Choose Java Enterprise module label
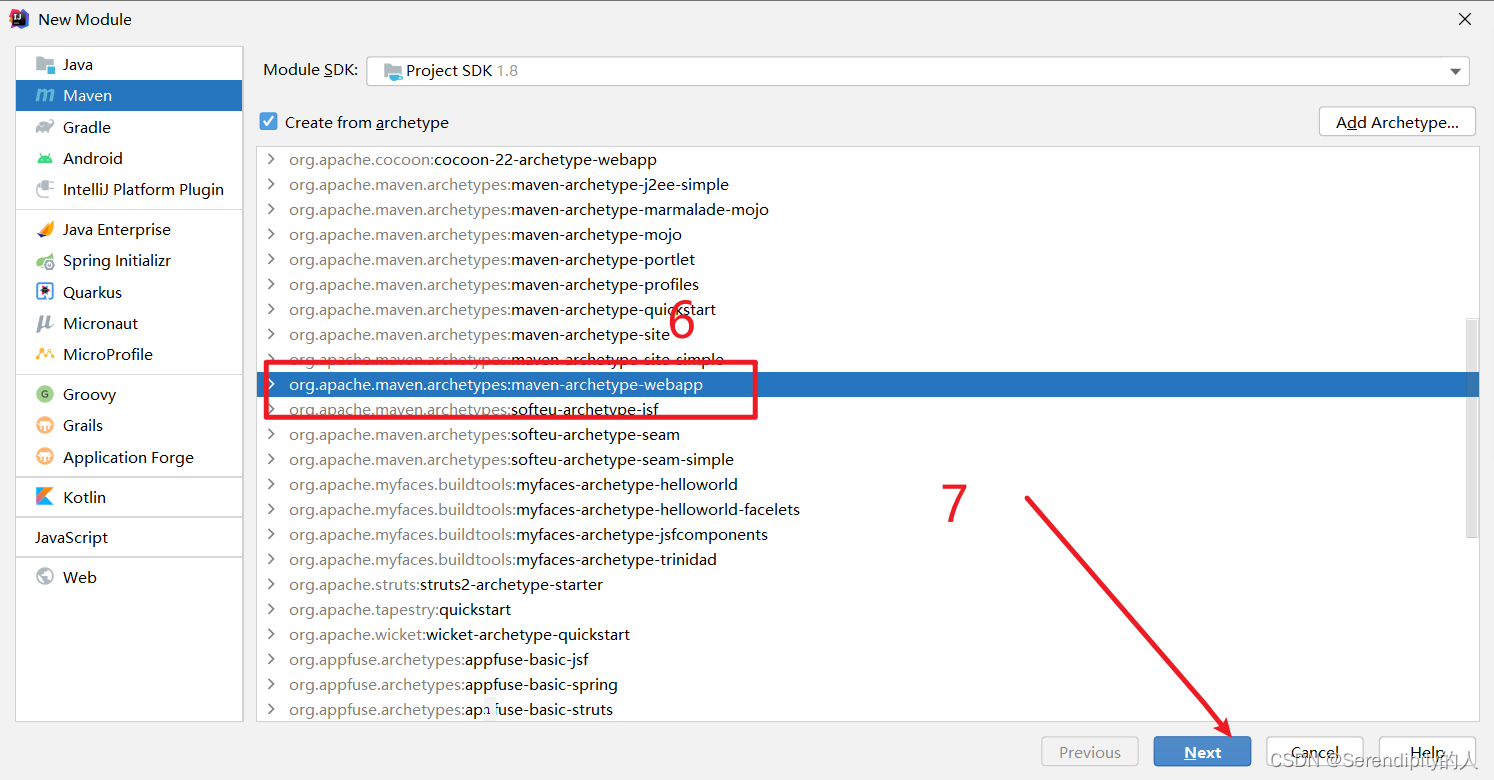The height and width of the screenshot is (780, 1494). coord(117,229)
